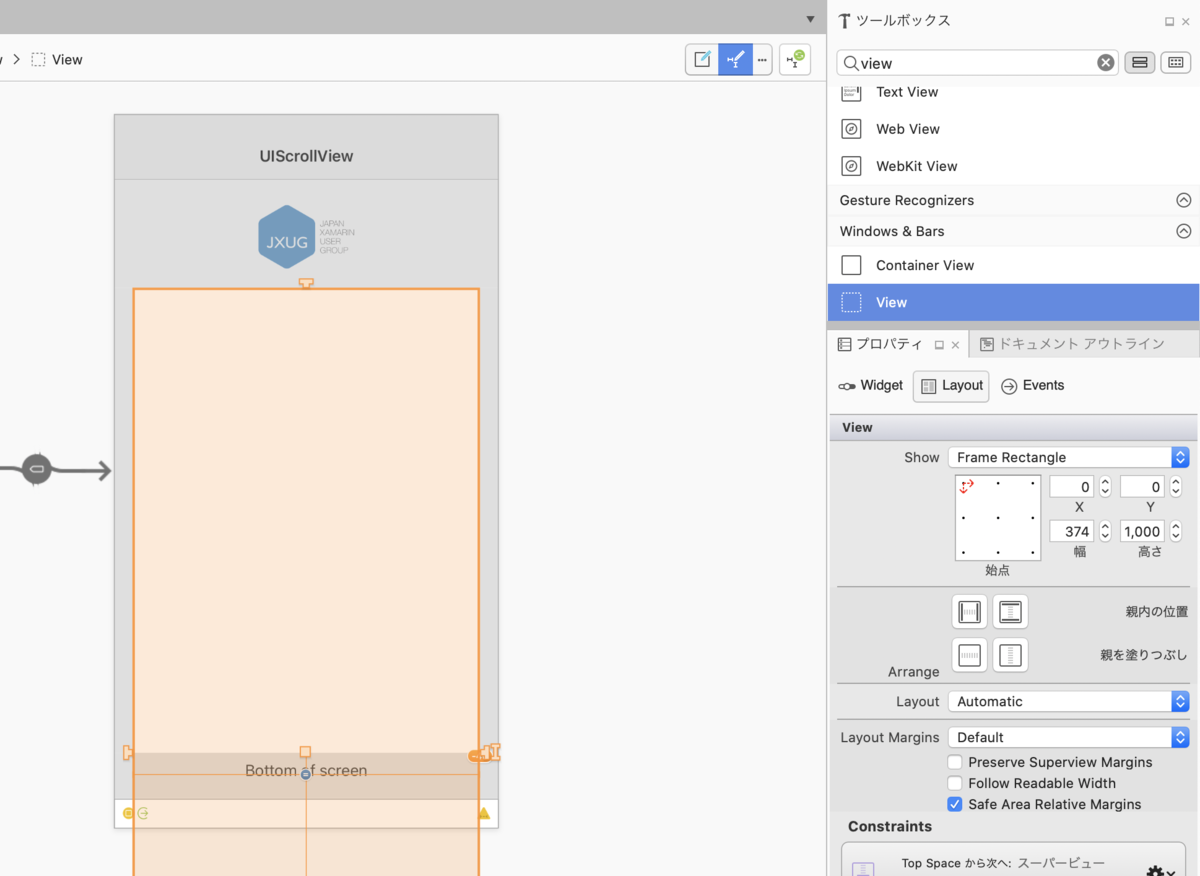Open the Layout Margins Default dropdown
The width and height of the screenshot is (1200, 876).
pos(1068,737)
